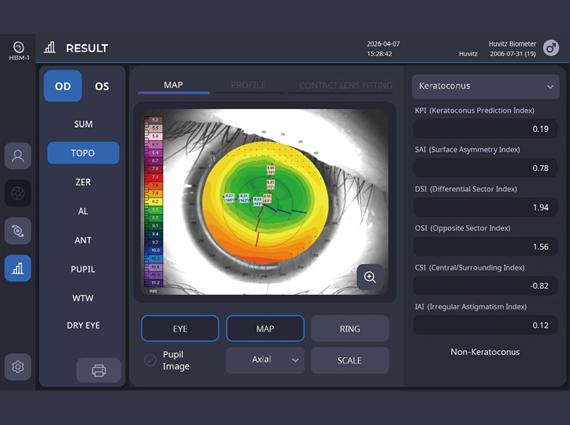
Task: Click the IAI (Irregular Astigmatism Index) label
Action: (x=471, y=307)
